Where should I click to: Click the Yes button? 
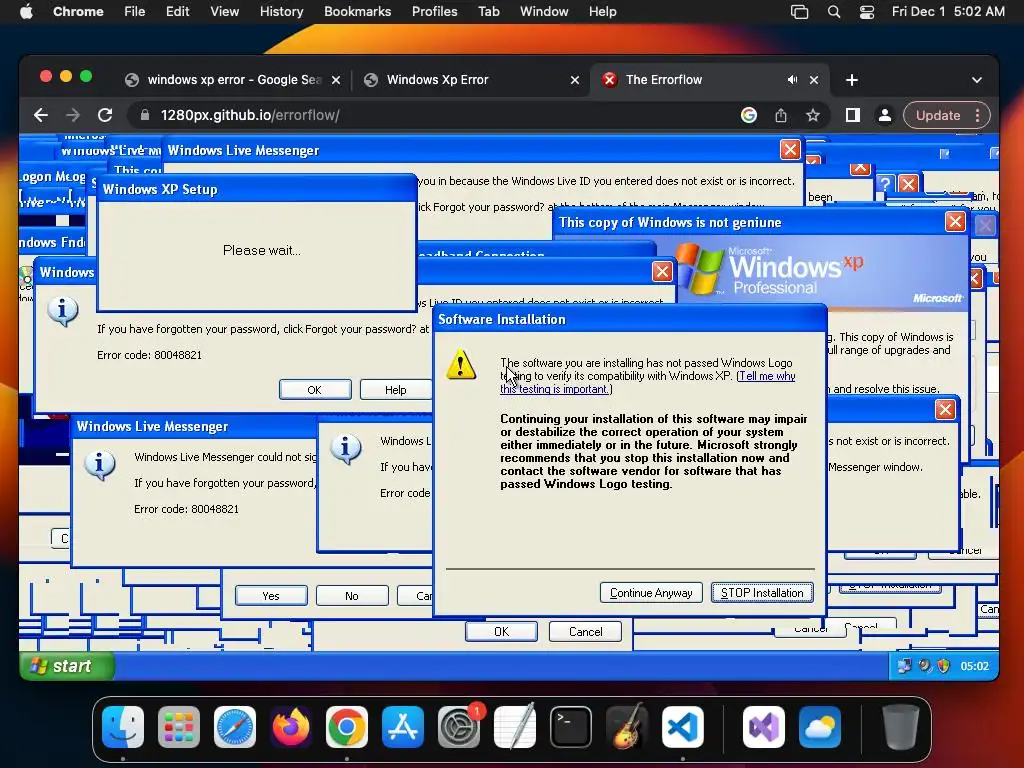click(271, 596)
